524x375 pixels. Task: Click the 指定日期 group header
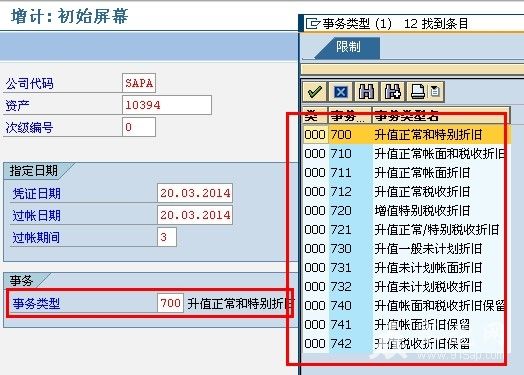(34, 171)
